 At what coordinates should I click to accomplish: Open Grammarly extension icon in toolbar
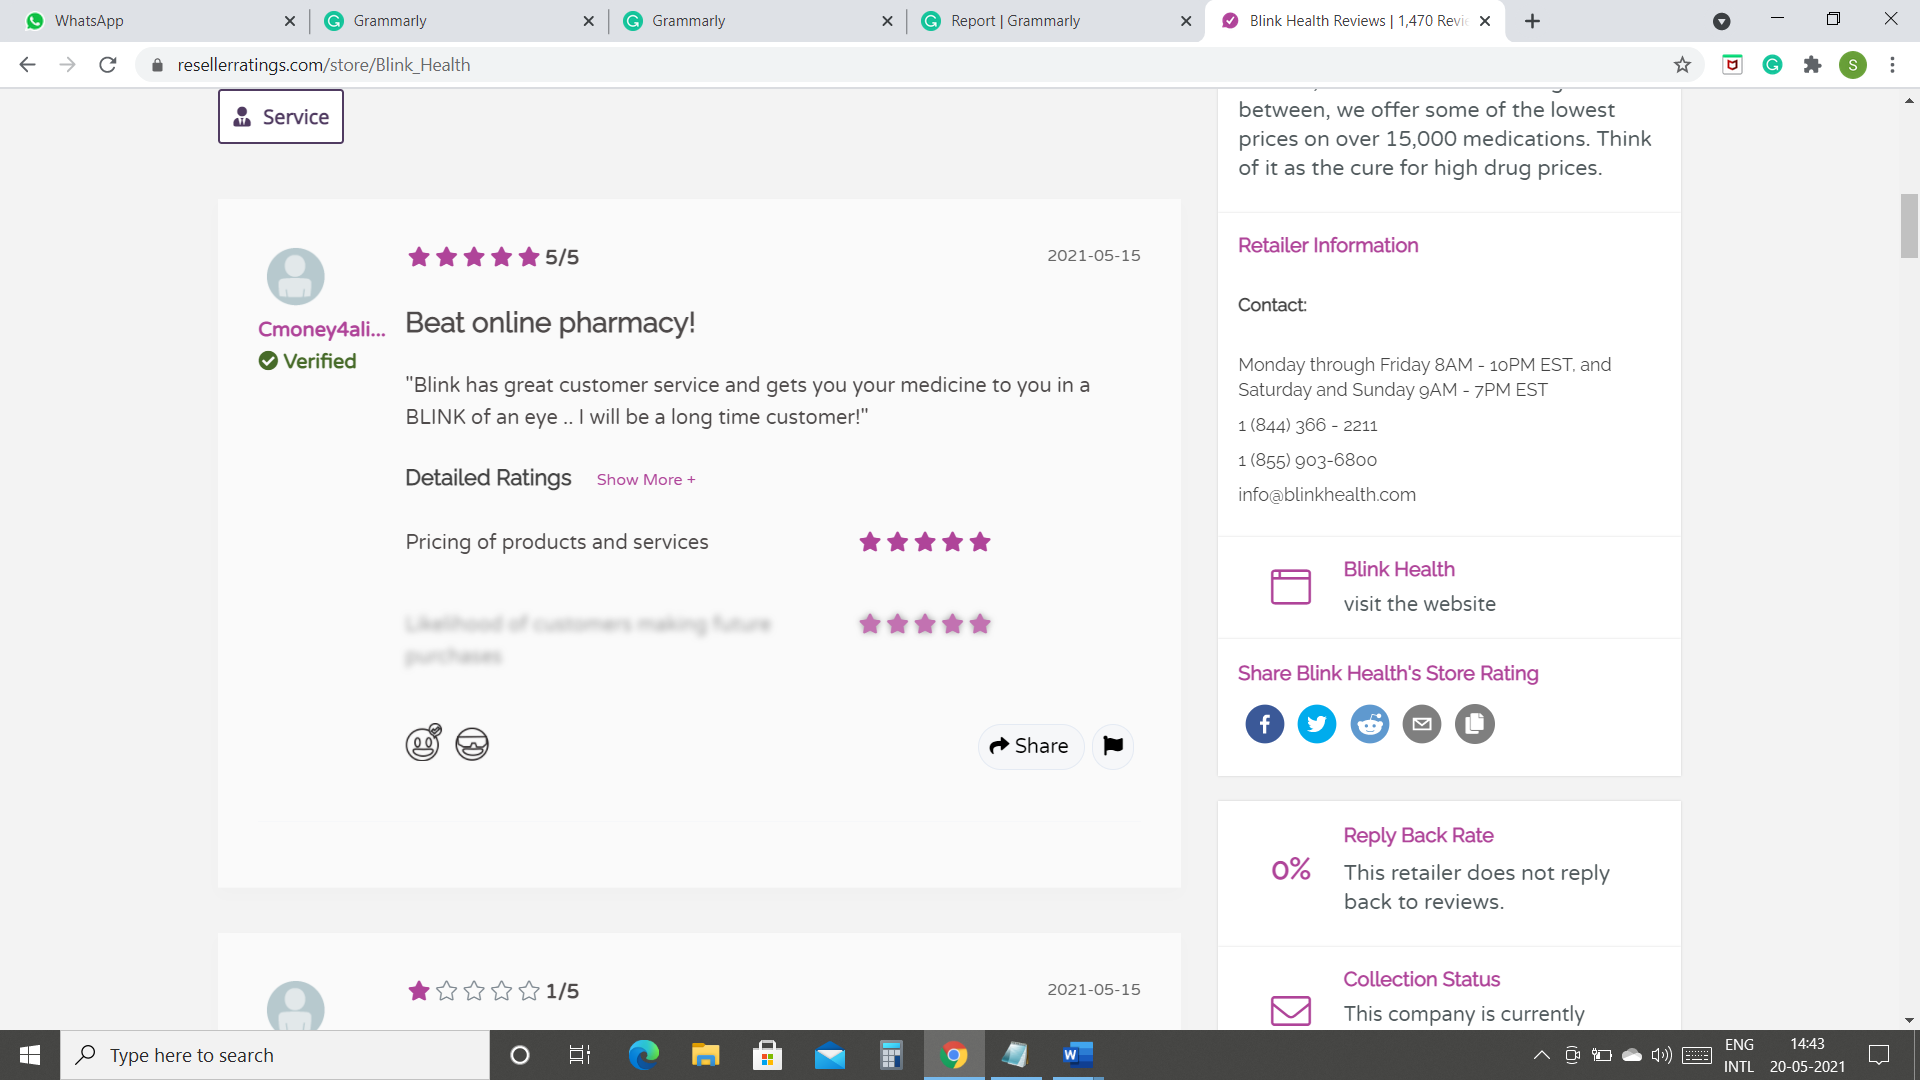pos(1772,65)
